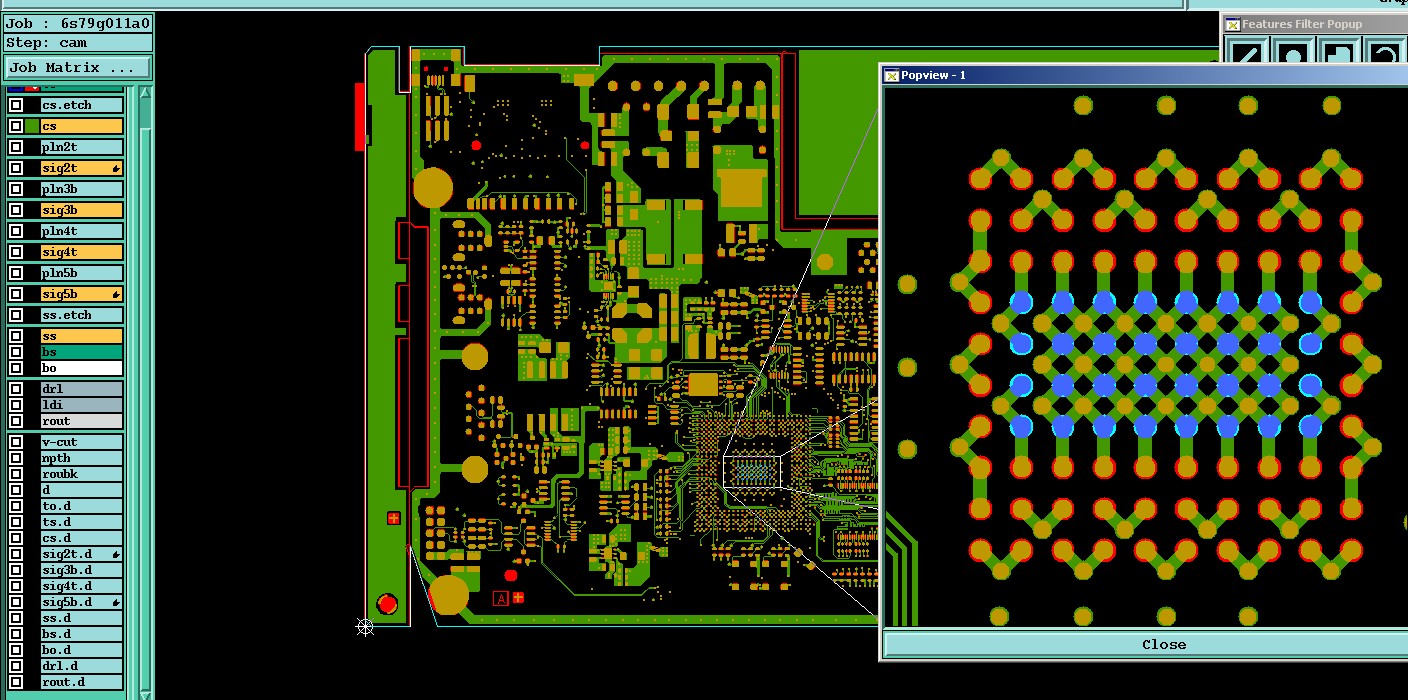
Task: Open the Job Matrix button
Action: 78,68
